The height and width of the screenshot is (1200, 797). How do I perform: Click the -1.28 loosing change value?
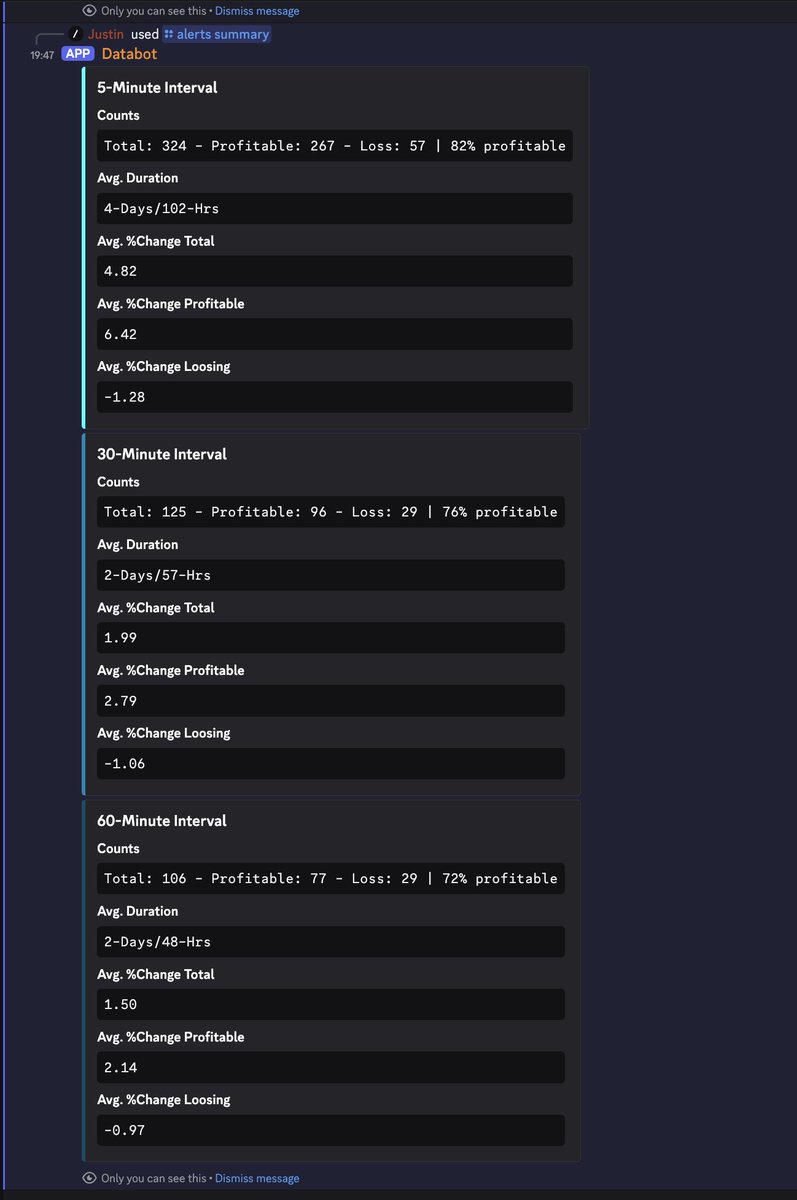335,397
